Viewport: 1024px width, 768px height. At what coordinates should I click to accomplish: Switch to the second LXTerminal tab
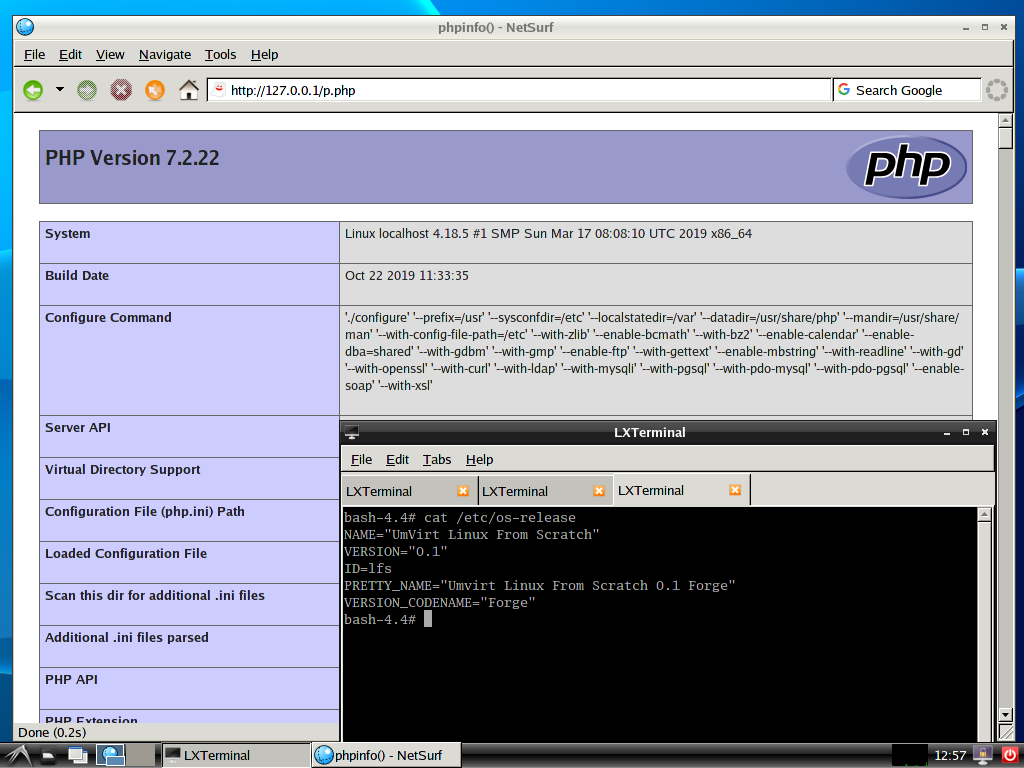pos(530,491)
